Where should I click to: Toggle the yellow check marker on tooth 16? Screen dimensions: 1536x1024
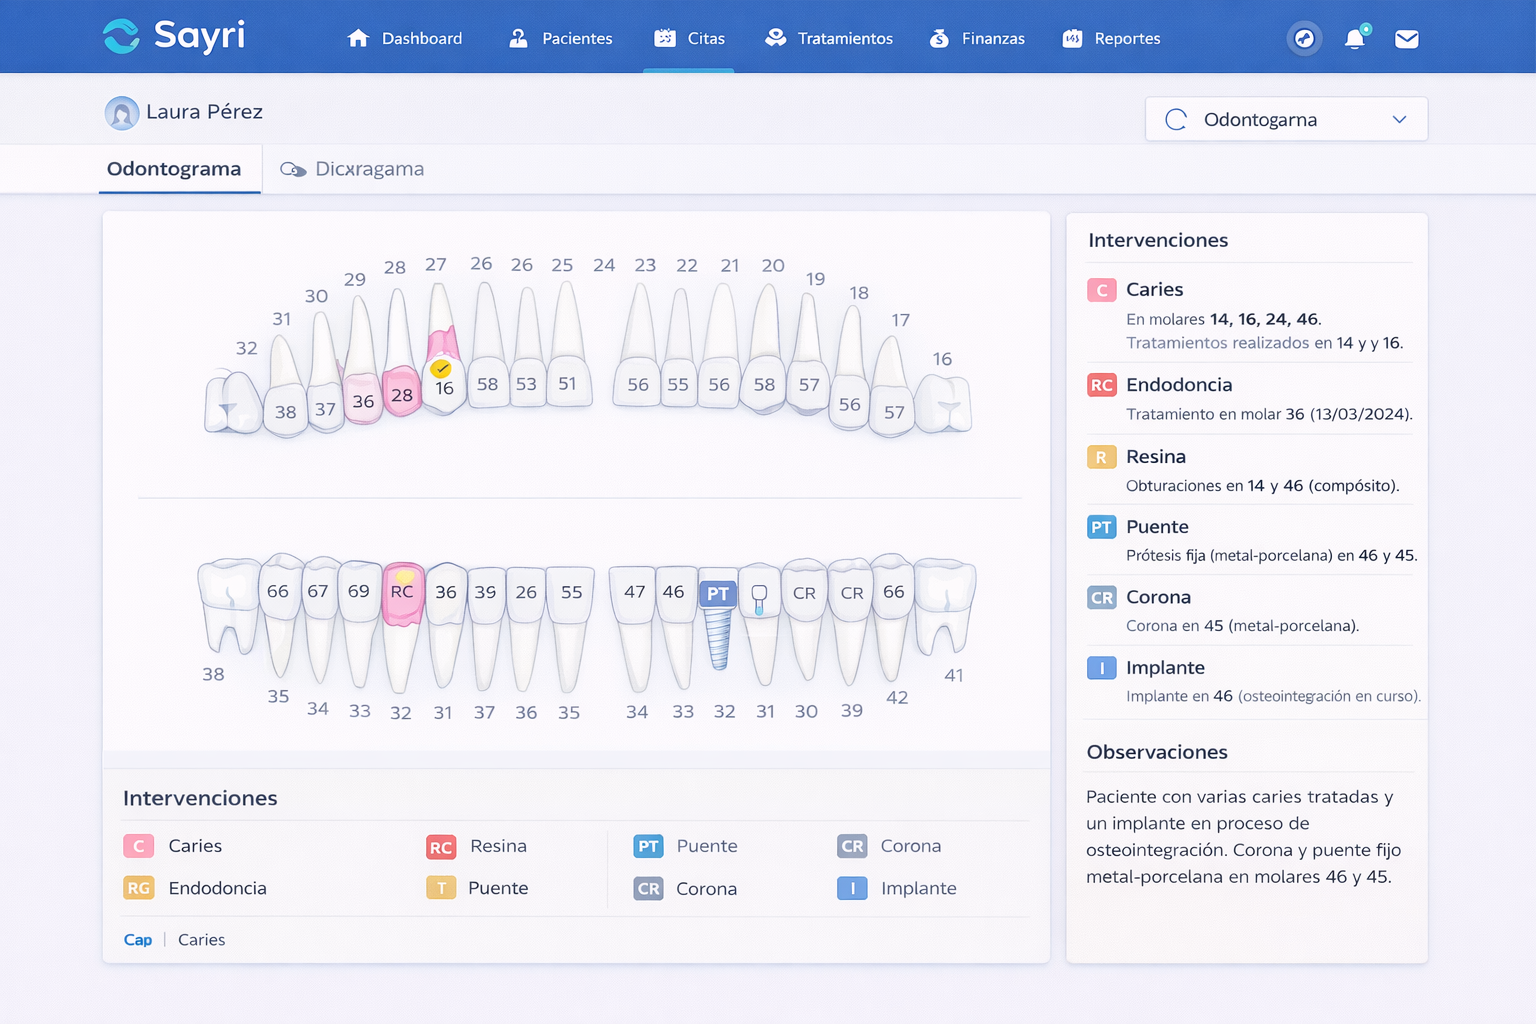coord(440,369)
